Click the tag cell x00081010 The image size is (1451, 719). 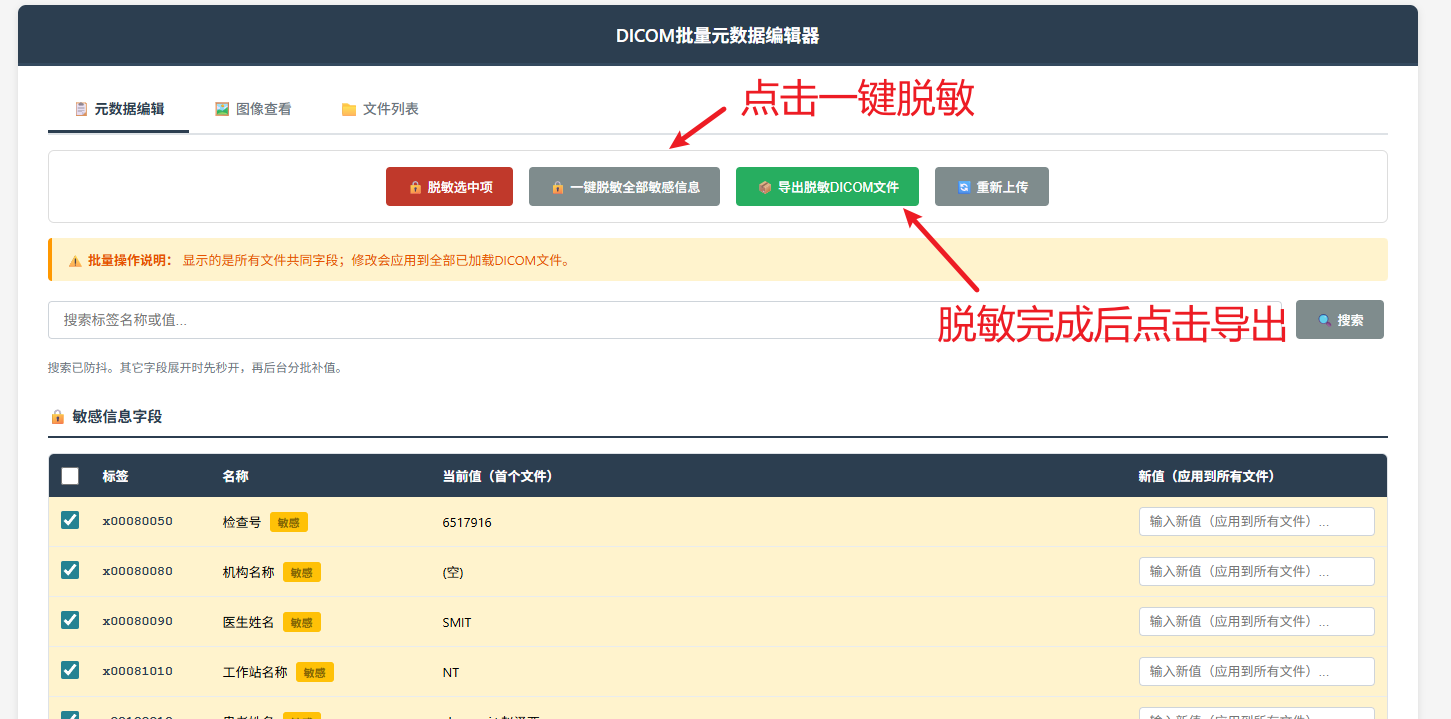click(x=137, y=671)
